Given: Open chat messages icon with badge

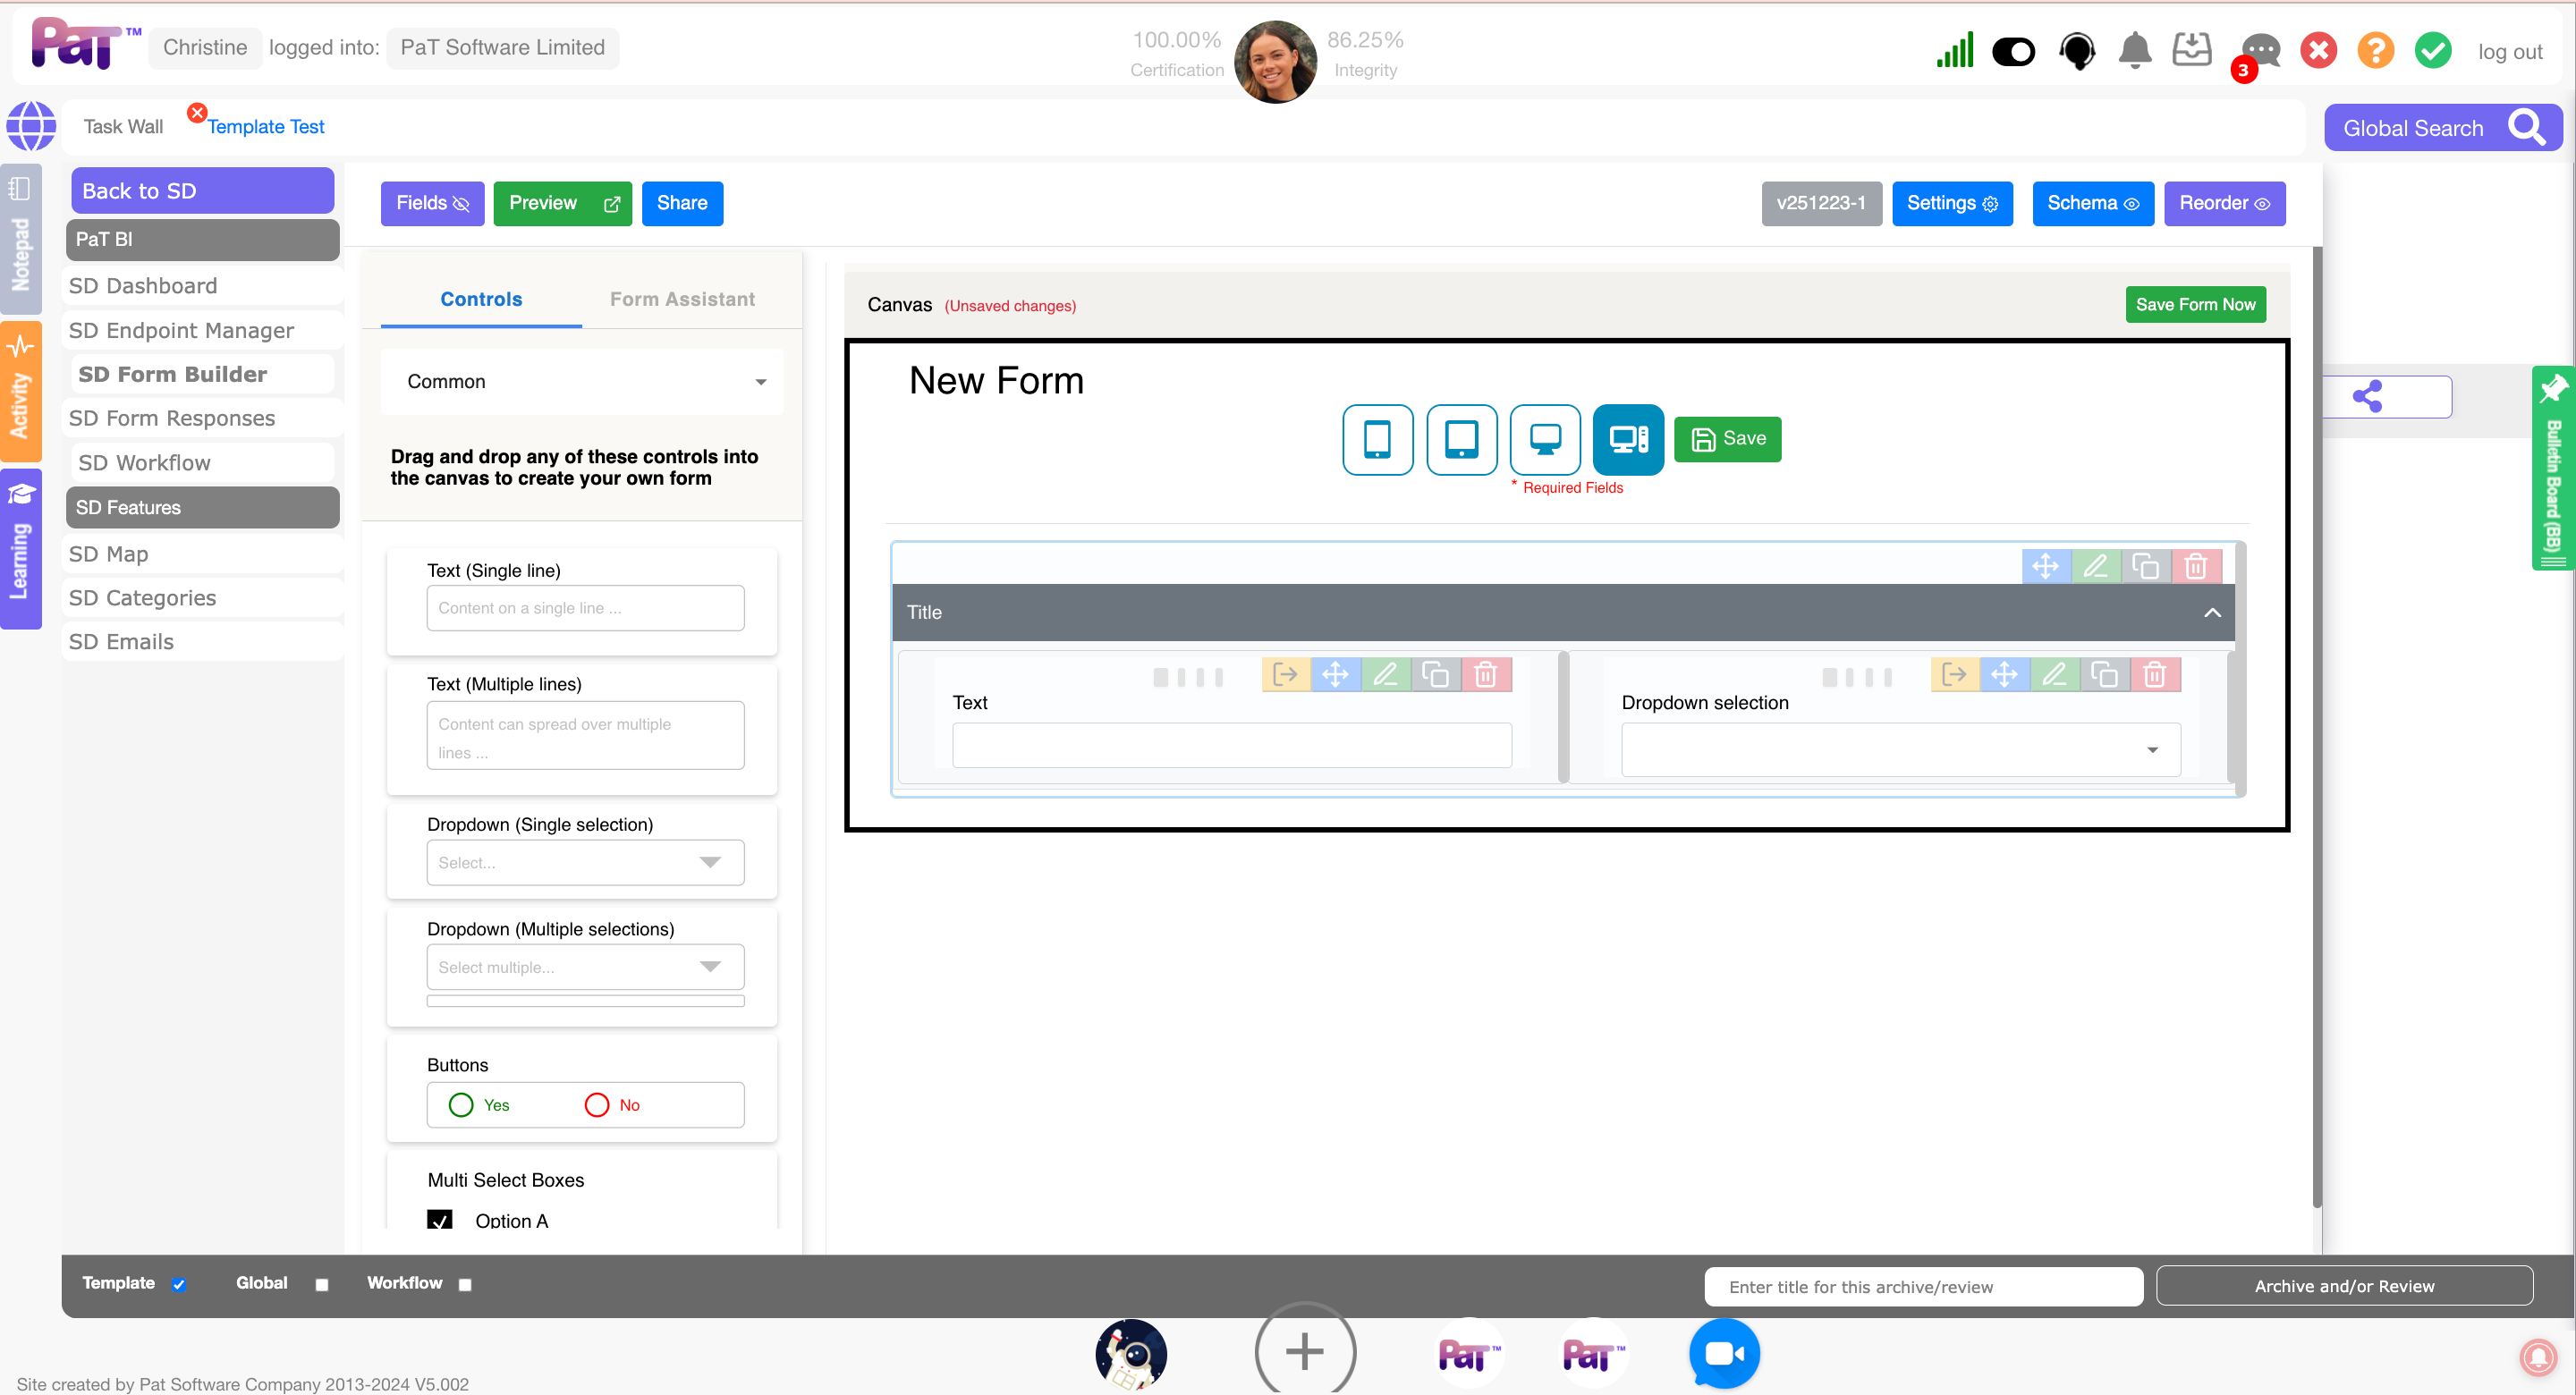Looking at the screenshot, I should point(2259,50).
